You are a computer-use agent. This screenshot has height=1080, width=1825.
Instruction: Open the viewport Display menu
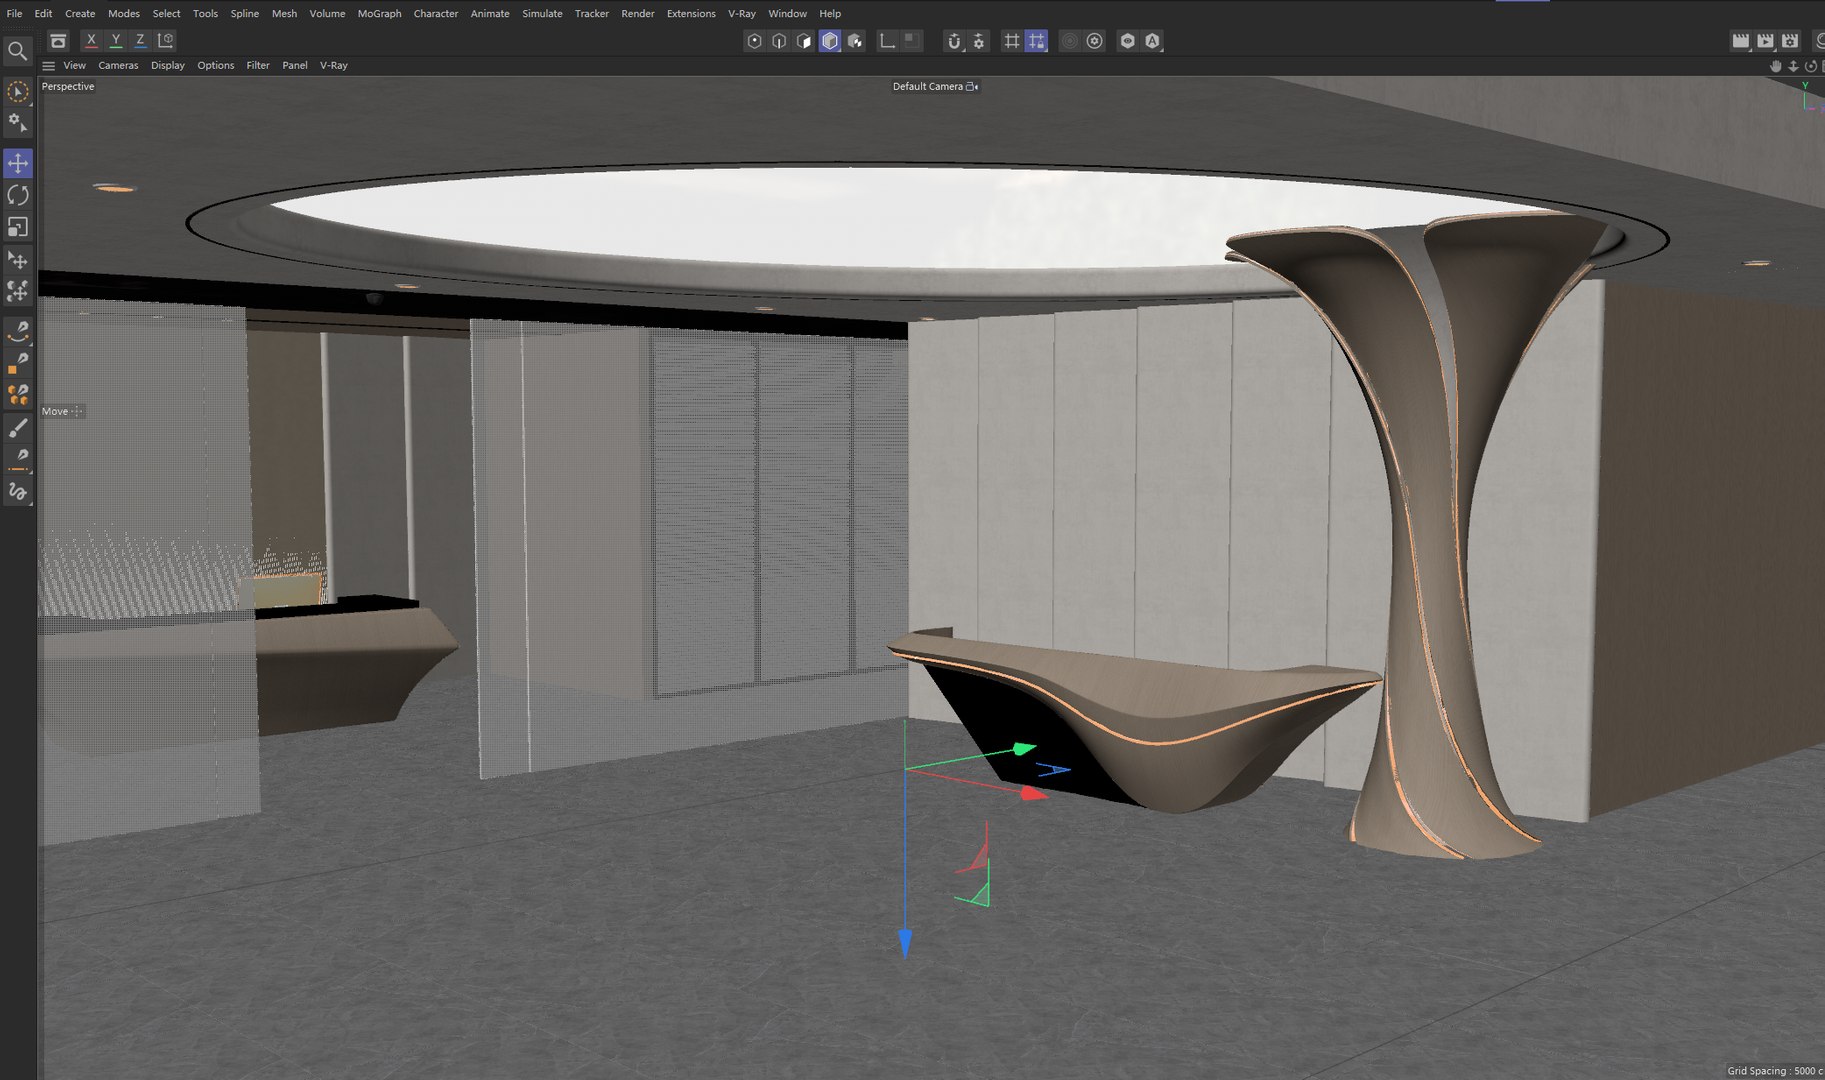coord(168,65)
